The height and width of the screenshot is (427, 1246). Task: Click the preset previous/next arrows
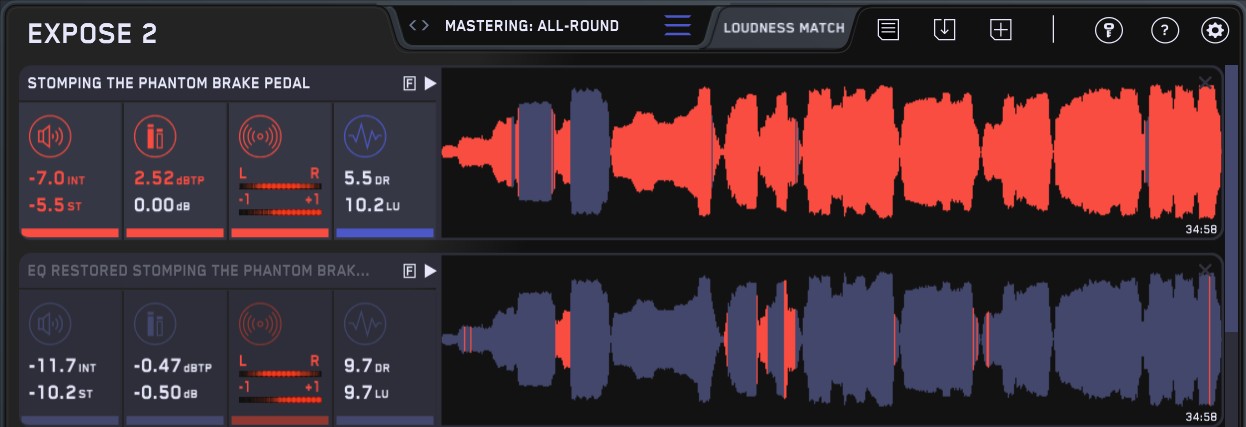tap(420, 26)
